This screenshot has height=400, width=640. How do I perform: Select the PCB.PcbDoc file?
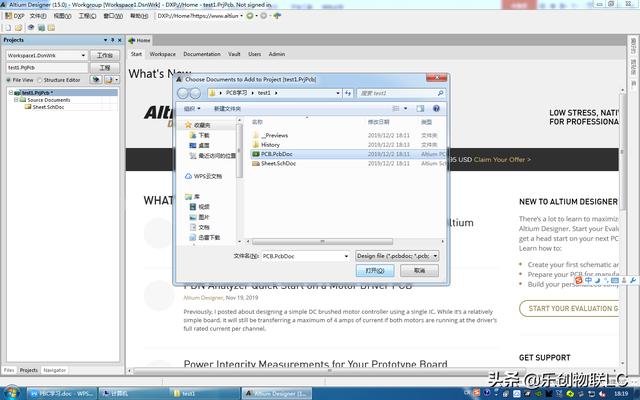277,154
